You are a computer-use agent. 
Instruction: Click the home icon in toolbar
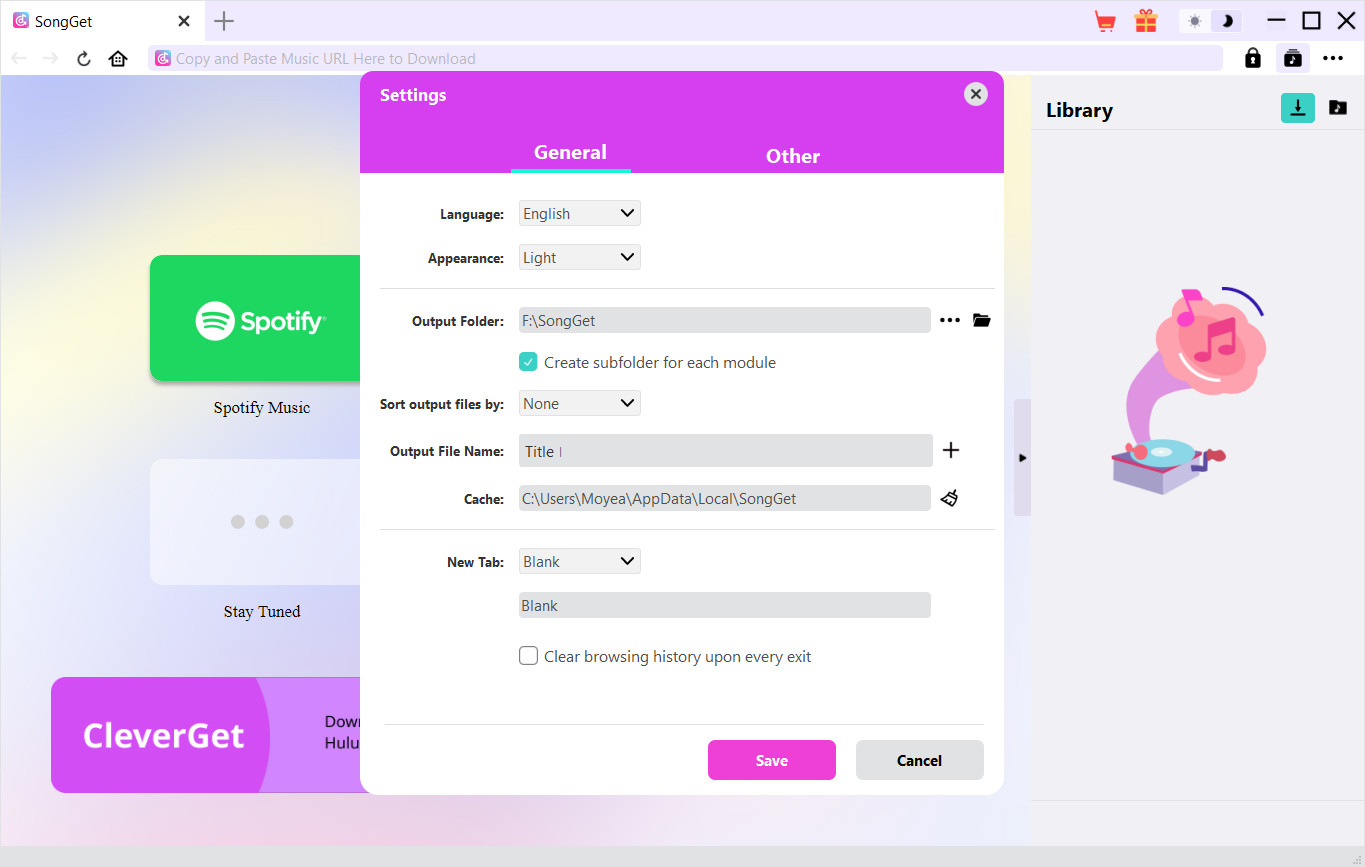pos(118,58)
